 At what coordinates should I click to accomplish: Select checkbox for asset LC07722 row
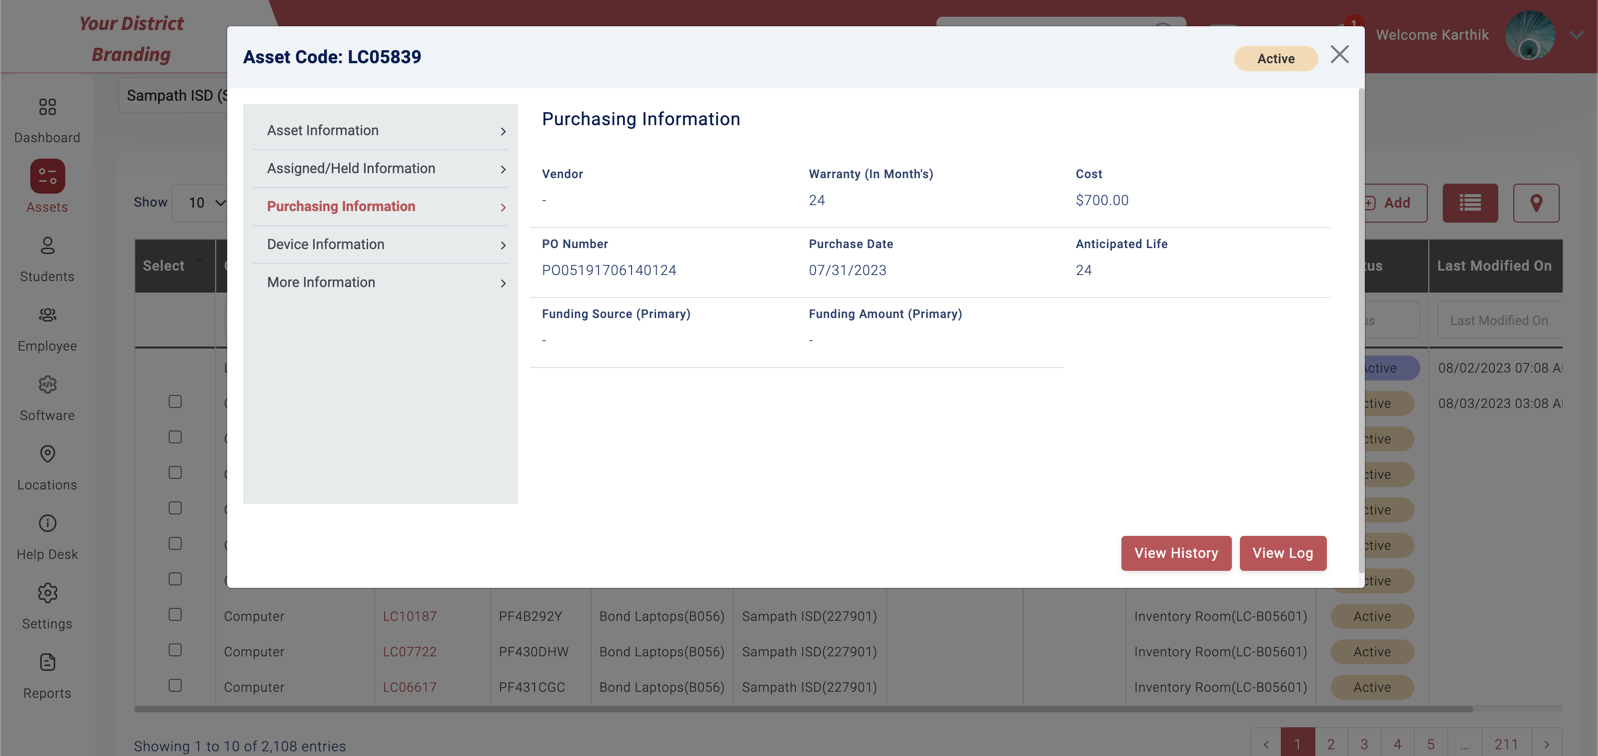175,650
